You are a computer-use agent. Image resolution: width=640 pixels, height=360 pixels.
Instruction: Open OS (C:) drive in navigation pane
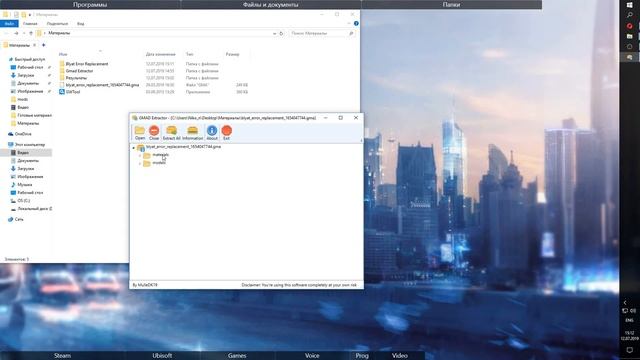24,200
